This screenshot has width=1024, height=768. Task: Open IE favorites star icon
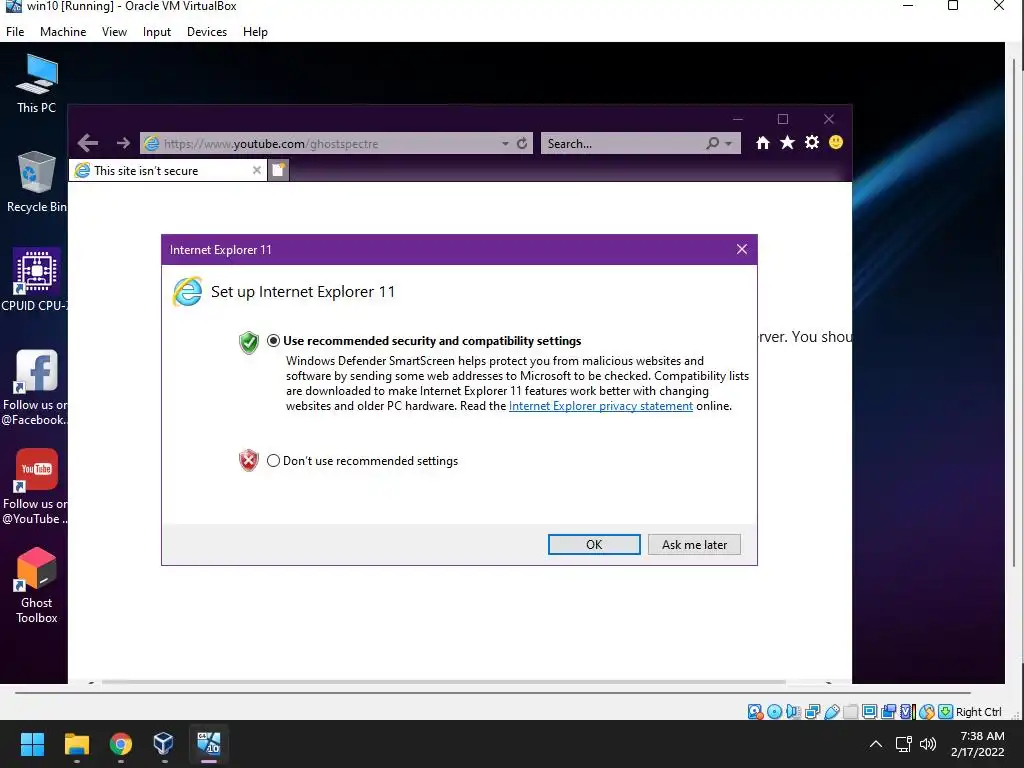point(788,142)
